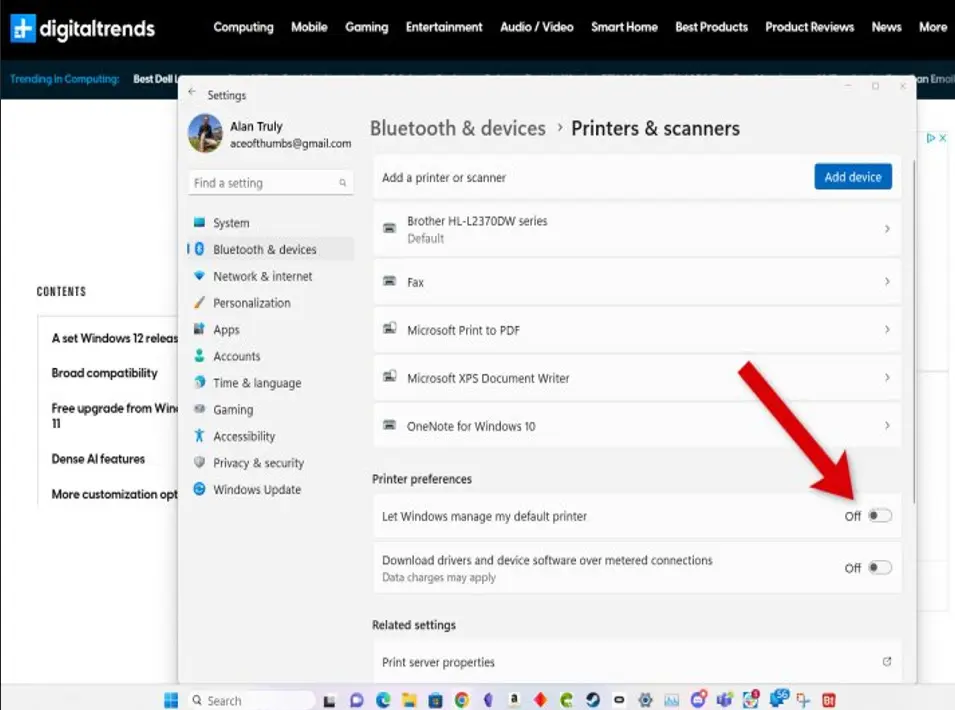The height and width of the screenshot is (710, 955).
Task: Open the Broad compatibility contents link
Action: (x=105, y=373)
